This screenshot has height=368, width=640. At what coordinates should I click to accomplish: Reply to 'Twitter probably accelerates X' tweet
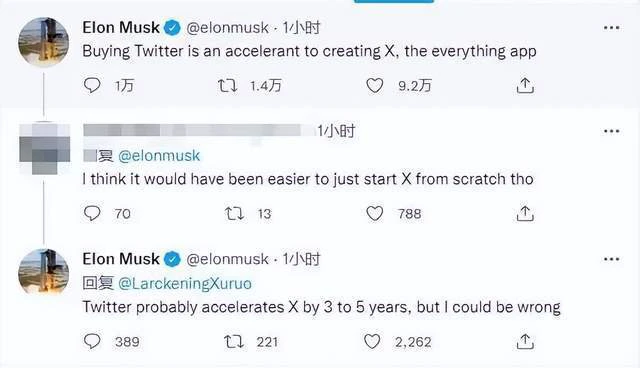click(x=92, y=341)
